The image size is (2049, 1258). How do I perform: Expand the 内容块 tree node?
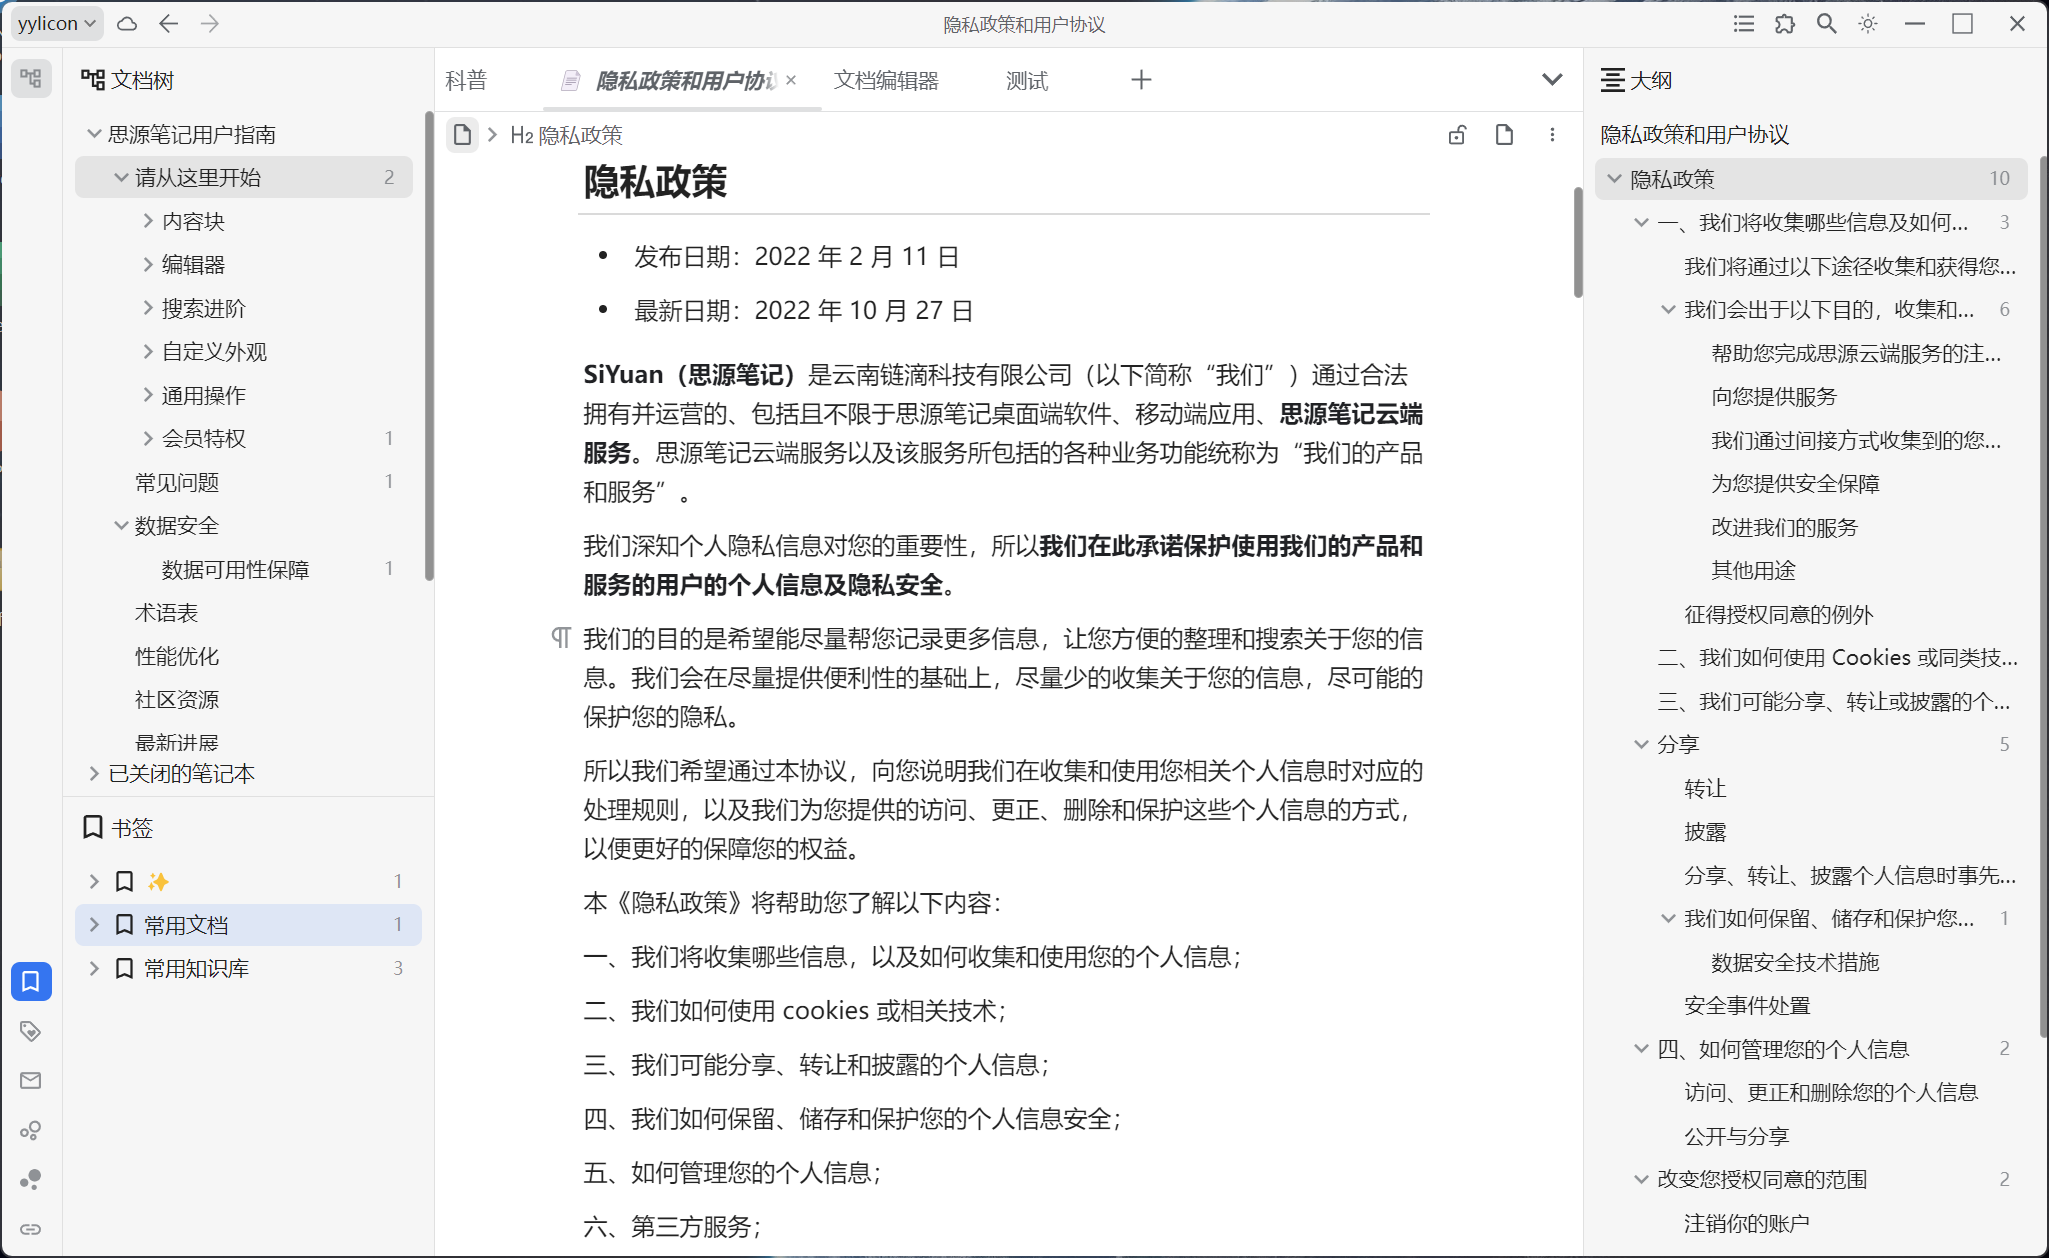(x=148, y=221)
